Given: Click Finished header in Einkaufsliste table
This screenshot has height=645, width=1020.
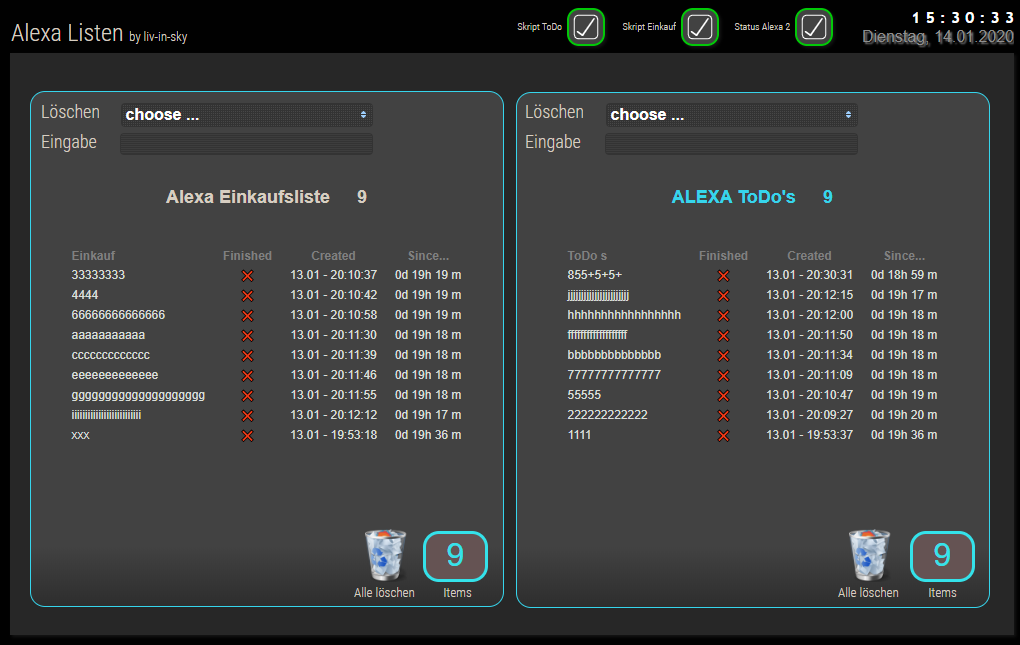Looking at the screenshot, I should [247, 256].
